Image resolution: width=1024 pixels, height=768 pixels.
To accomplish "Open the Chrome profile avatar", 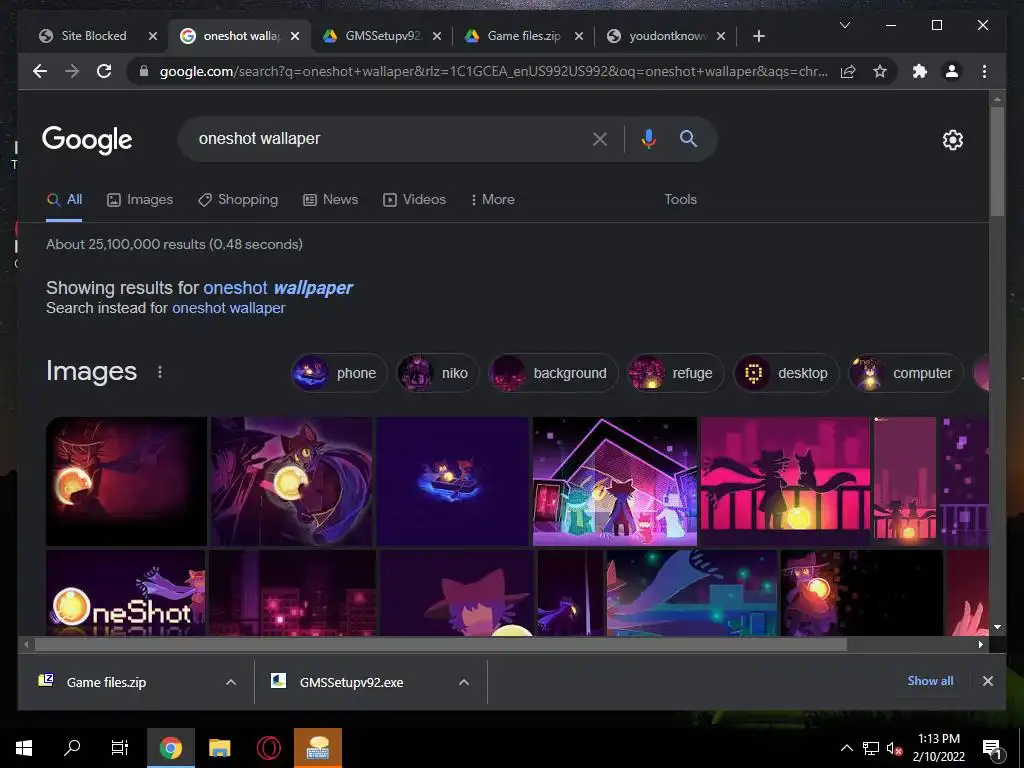I will [x=952, y=71].
